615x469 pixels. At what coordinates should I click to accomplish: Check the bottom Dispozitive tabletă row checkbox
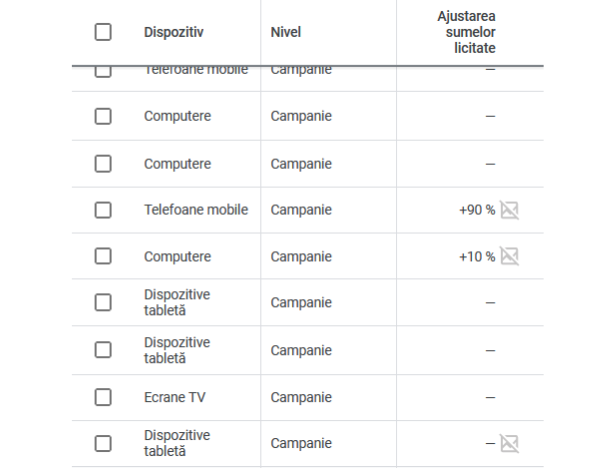103,444
